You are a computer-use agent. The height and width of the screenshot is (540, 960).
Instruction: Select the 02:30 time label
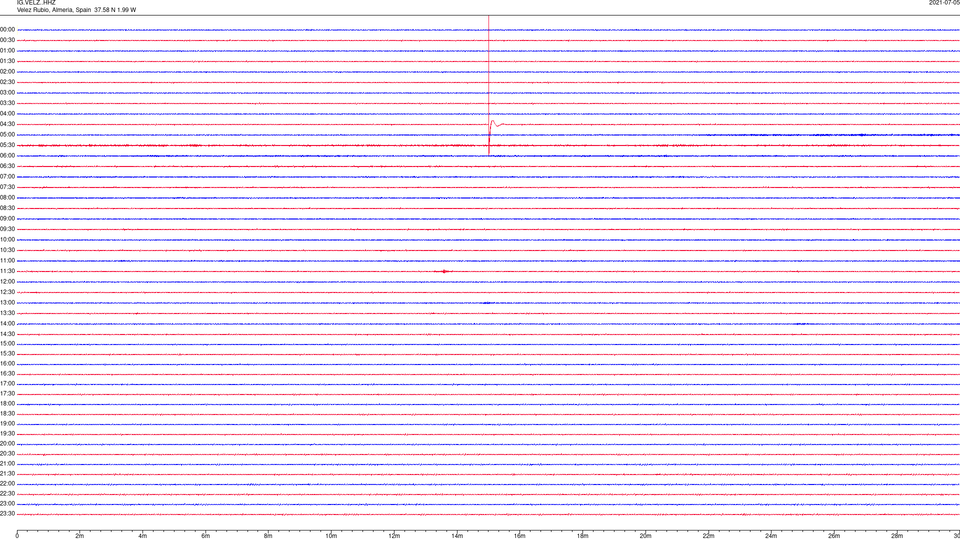tap(7, 82)
